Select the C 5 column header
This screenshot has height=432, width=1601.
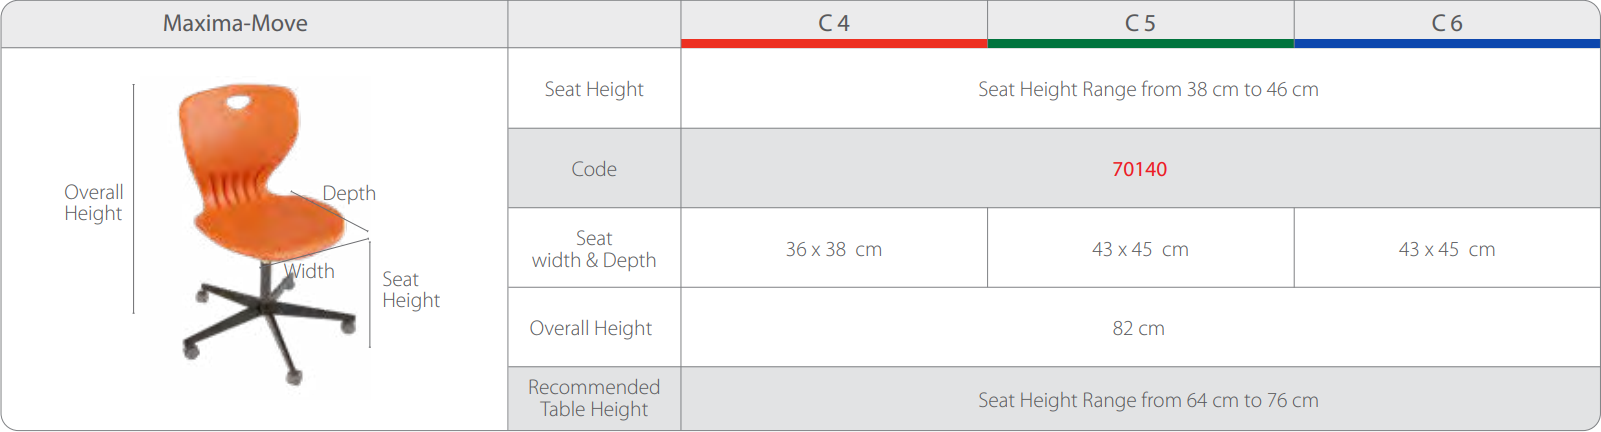coord(1140,23)
